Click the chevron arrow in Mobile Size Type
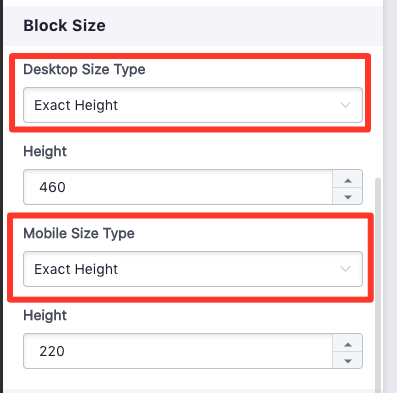The height and width of the screenshot is (393, 397). [x=345, y=269]
